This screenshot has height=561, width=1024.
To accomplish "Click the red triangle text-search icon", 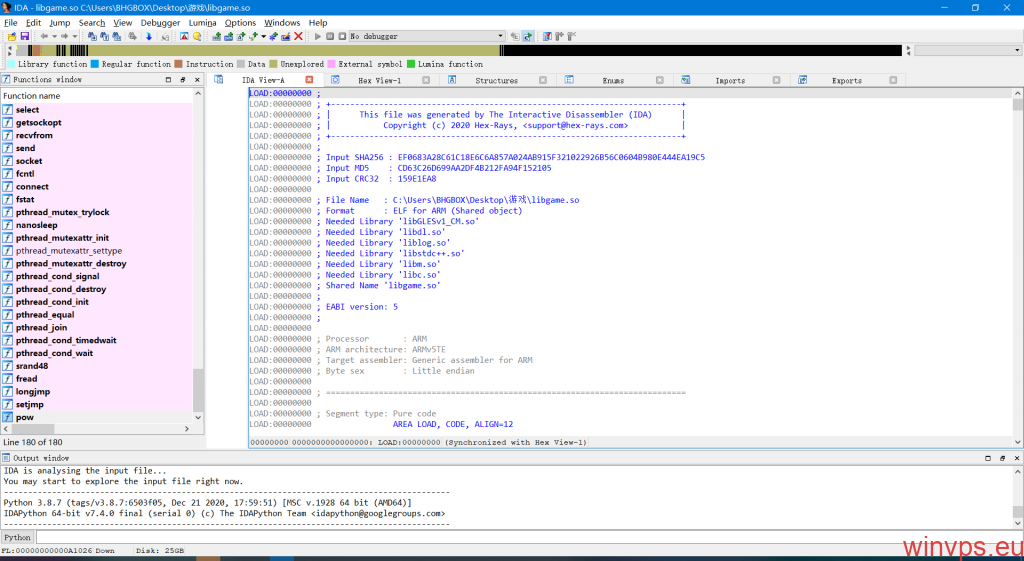I will [x=184, y=37].
